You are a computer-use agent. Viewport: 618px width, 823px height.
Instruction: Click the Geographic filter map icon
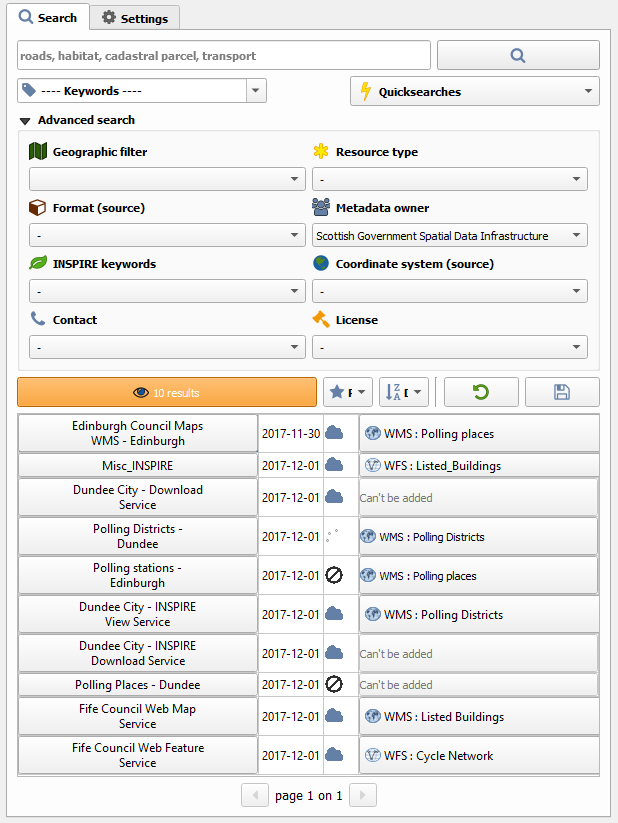(x=38, y=151)
